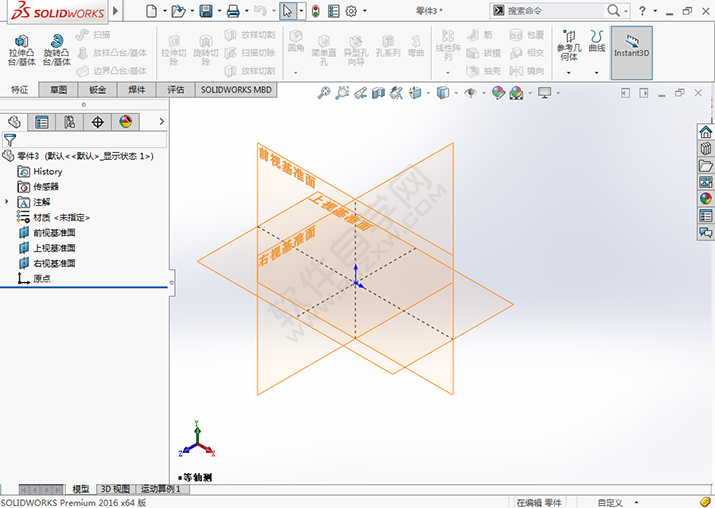The height and width of the screenshot is (508, 715).
Task: Open the ConfigurationManager tab icon
Action: 69,122
